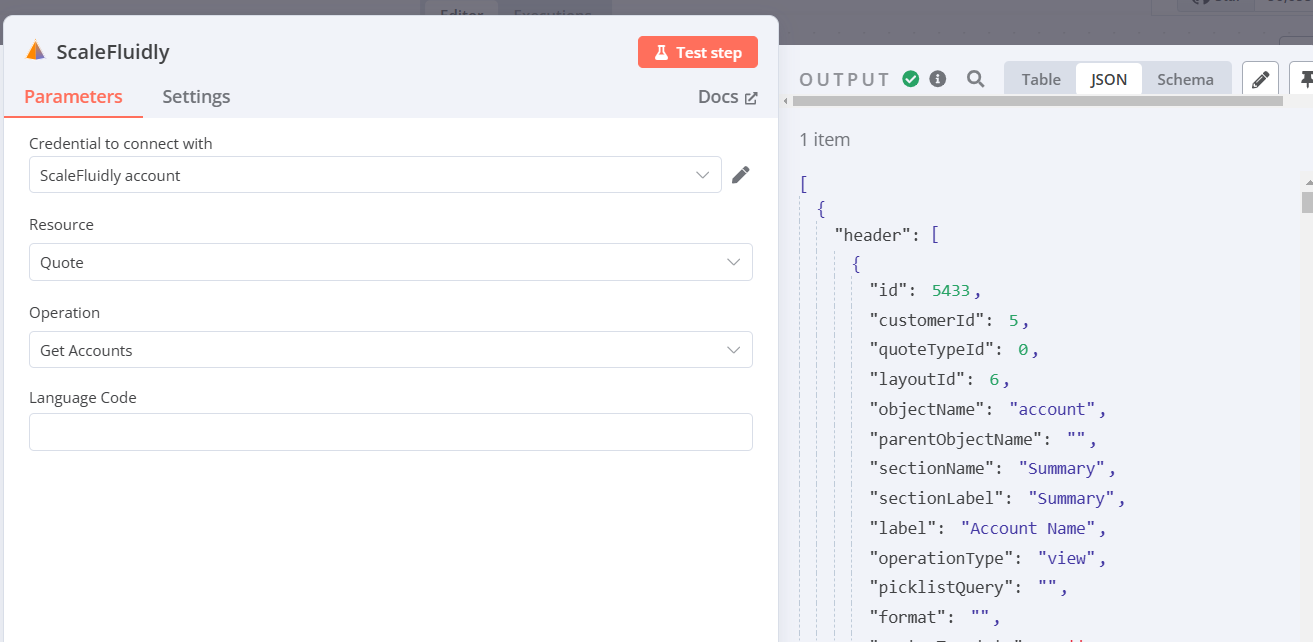The width and height of the screenshot is (1313, 642).
Task: Click the edit output pencil button
Action: pos(1260,79)
